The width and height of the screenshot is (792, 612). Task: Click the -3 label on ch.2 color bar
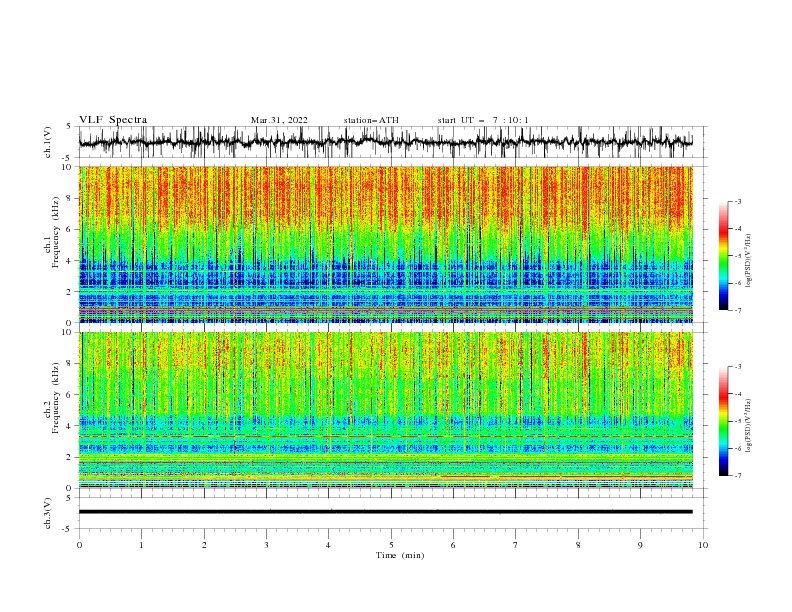(x=738, y=367)
